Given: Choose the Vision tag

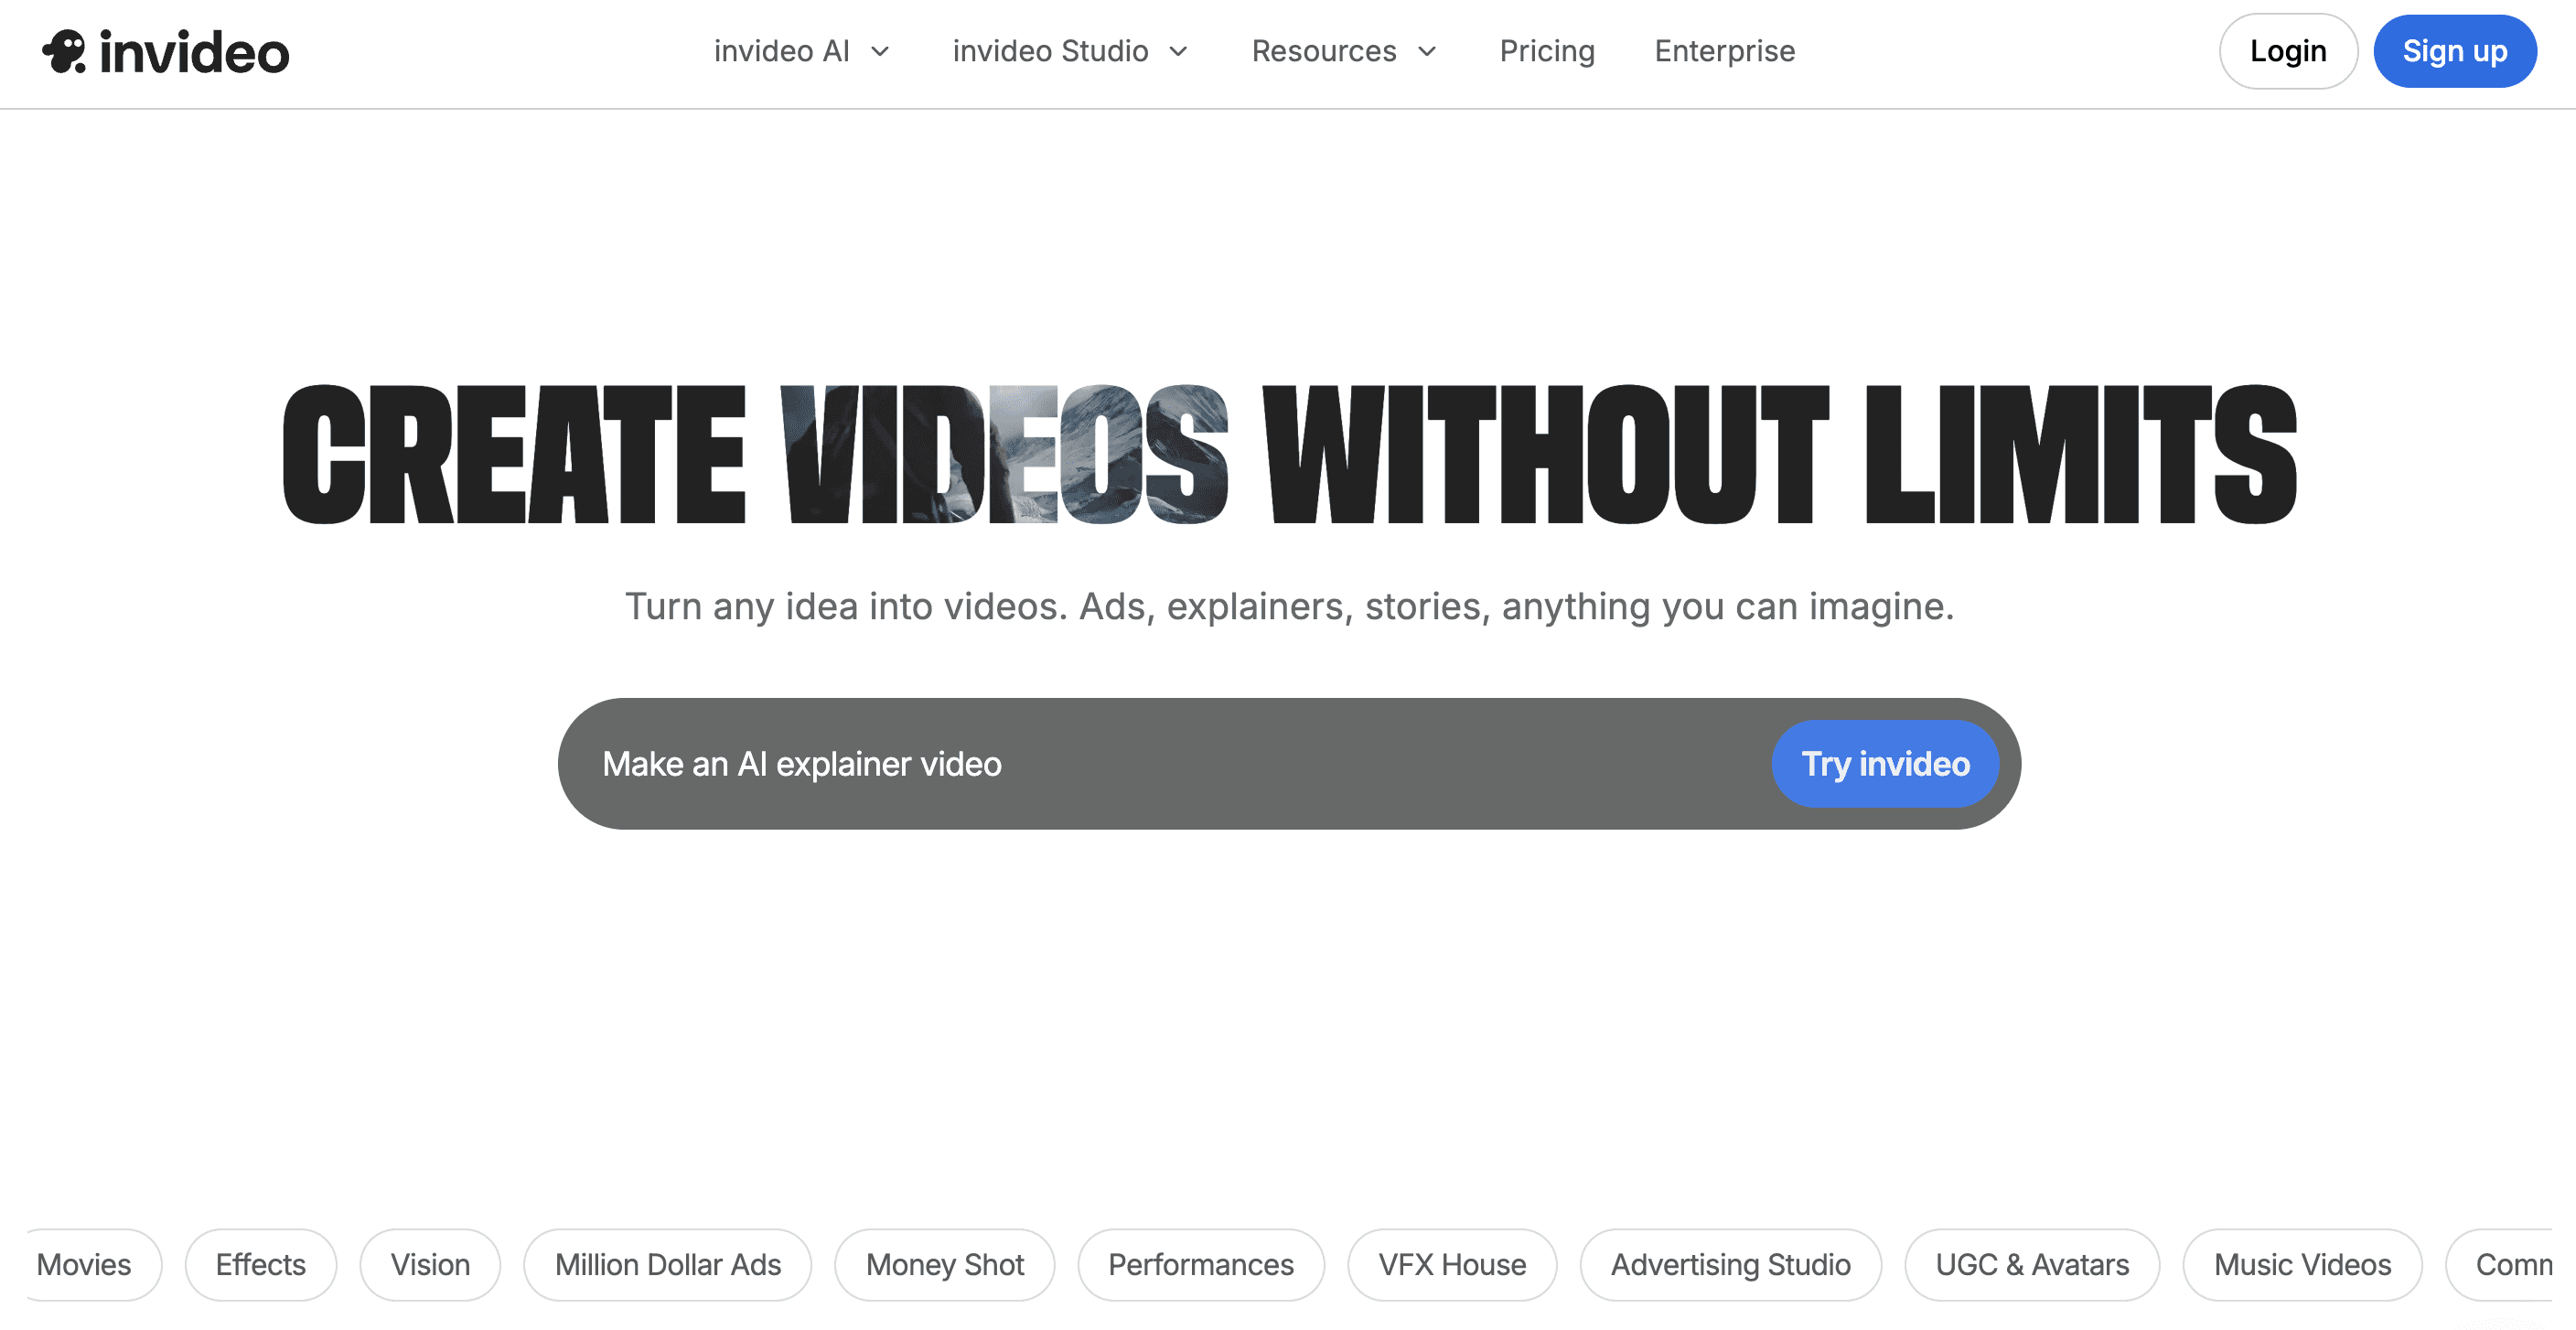Looking at the screenshot, I should point(430,1264).
